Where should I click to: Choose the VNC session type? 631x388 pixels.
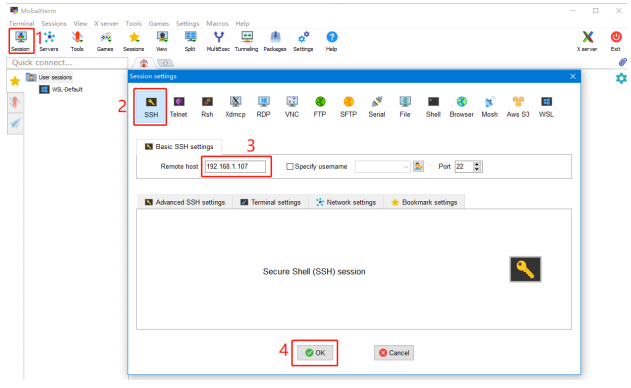pos(292,107)
